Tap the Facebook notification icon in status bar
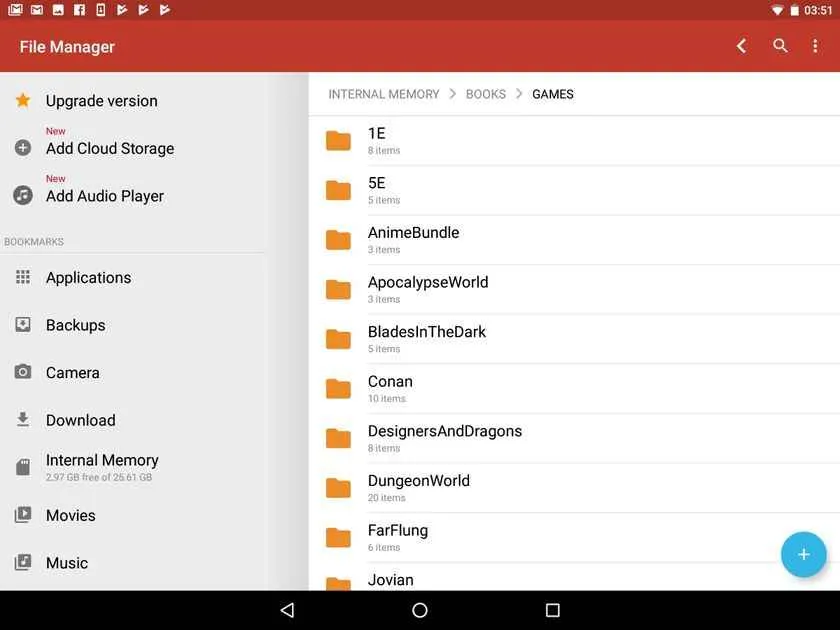The width and height of the screenshot is (840, 630). 79,10
